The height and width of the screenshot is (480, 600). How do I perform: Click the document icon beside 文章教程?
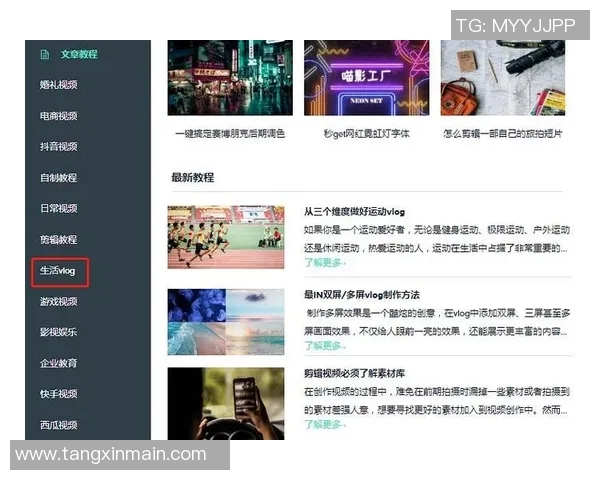44,54
